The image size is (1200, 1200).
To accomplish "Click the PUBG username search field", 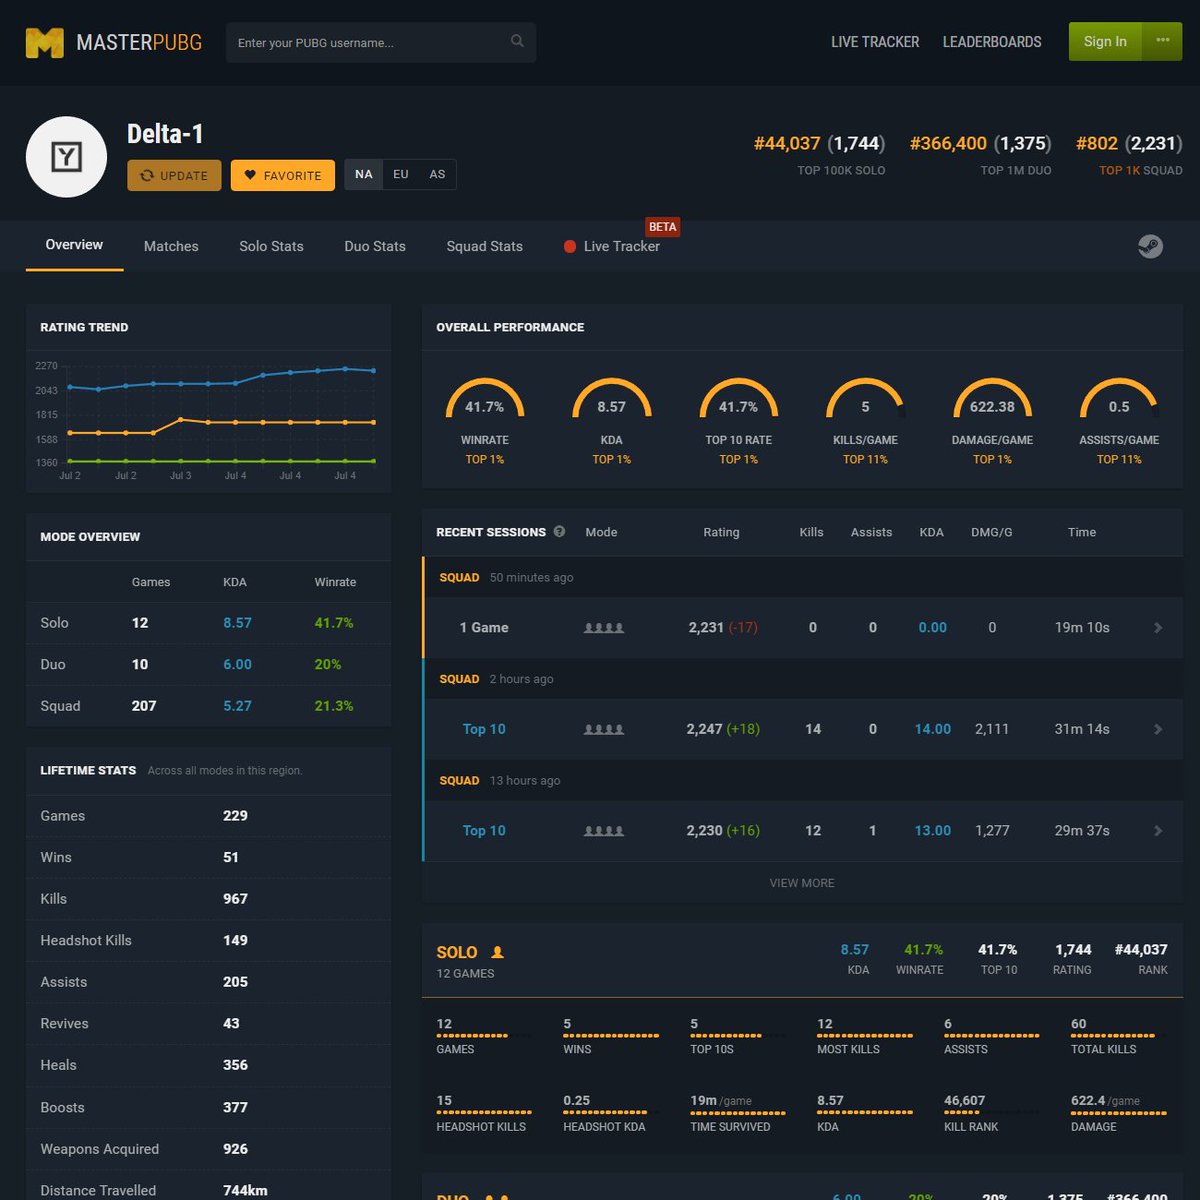I will click(381, 42).
